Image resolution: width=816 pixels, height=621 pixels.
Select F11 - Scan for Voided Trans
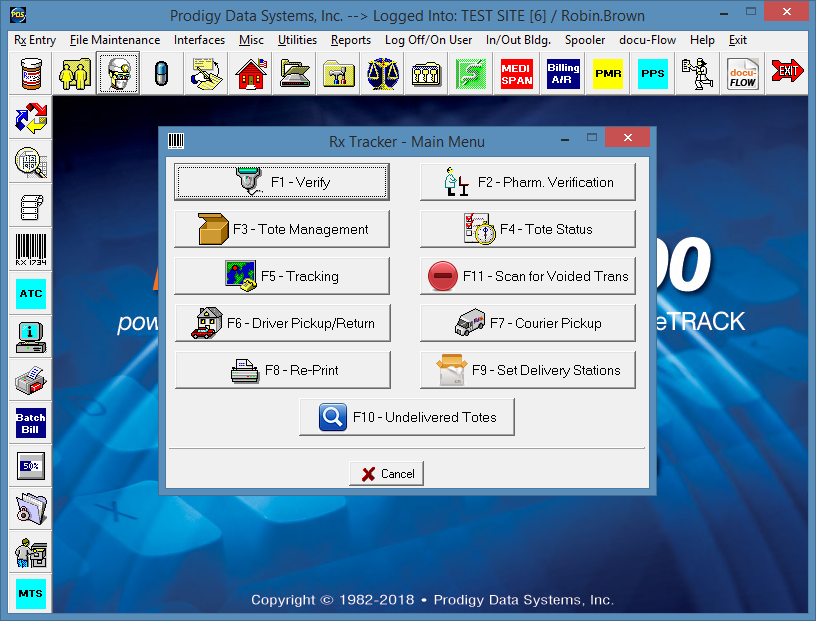[x=528, y=276]
